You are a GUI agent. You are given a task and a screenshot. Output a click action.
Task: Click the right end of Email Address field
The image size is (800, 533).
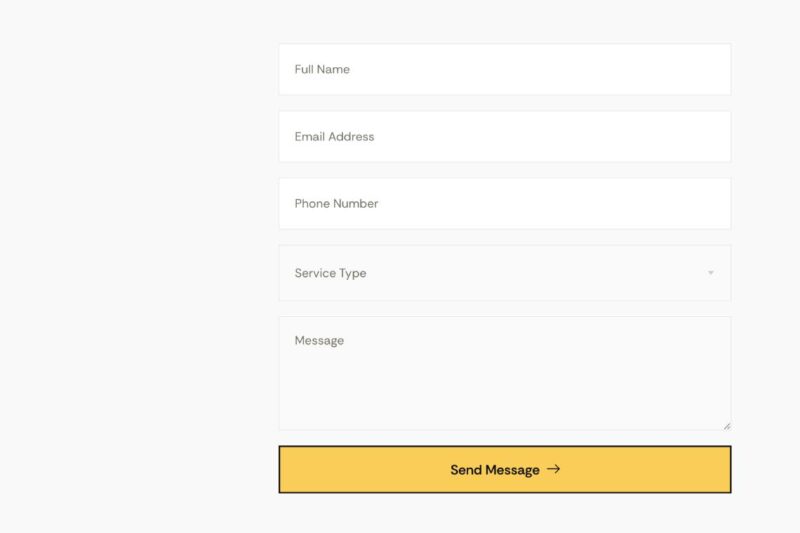tap(710, 136)
